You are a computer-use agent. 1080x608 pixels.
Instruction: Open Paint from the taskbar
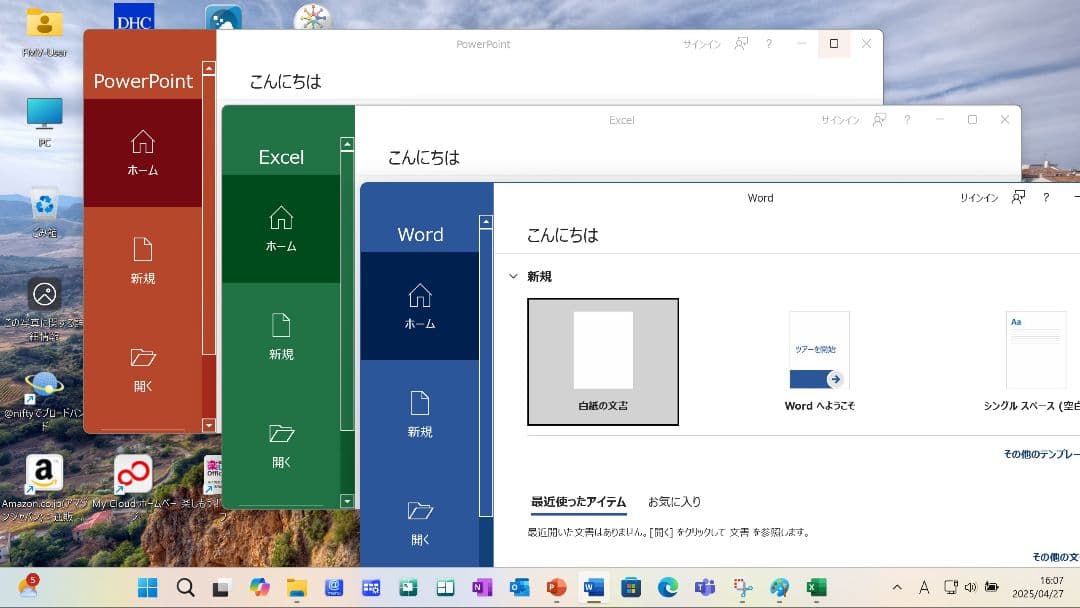pos(780,588)
